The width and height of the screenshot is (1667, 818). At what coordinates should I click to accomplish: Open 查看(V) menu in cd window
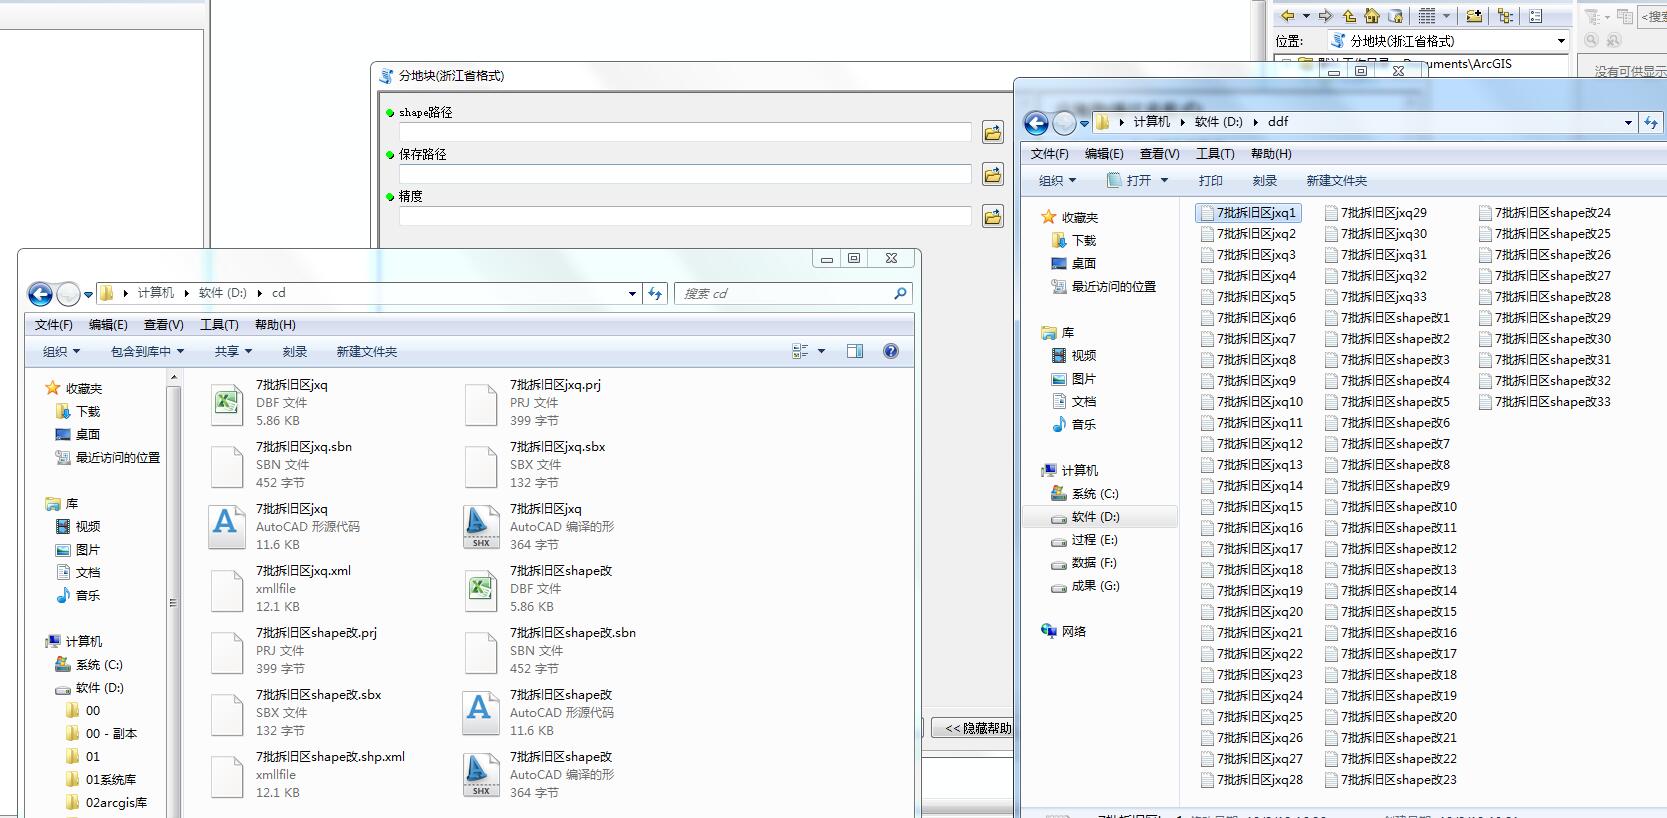click(x=164, y=325)
